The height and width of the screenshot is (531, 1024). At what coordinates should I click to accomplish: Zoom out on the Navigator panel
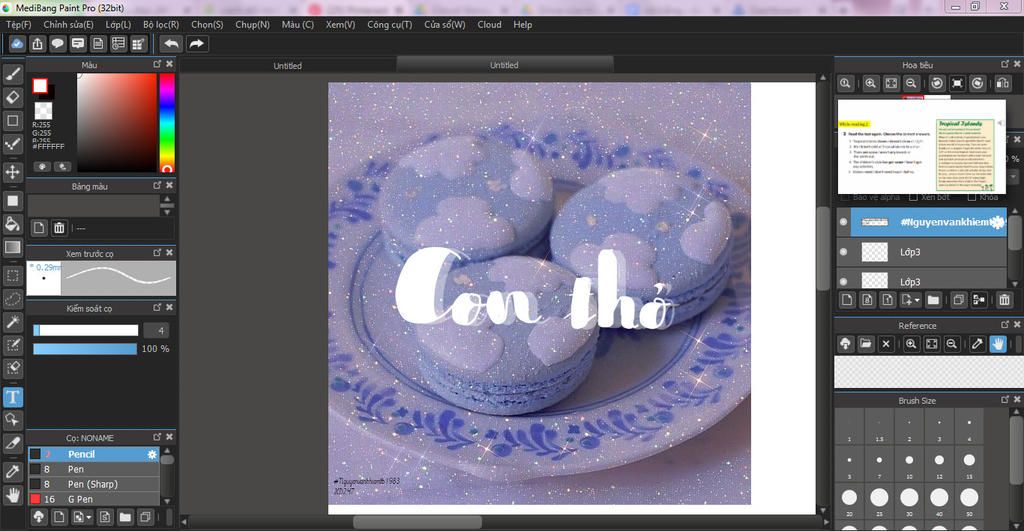point(911,84)
